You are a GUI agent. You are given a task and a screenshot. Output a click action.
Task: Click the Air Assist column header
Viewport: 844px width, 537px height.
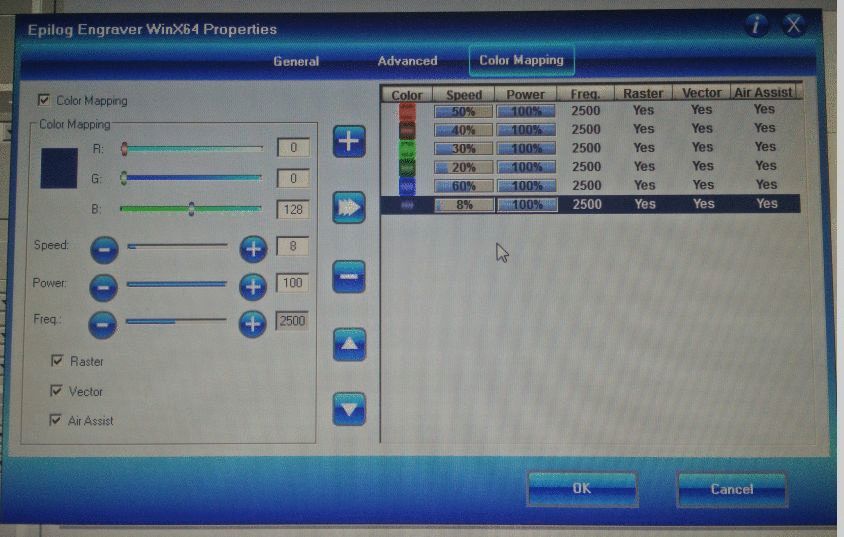[x=763, y=92]
